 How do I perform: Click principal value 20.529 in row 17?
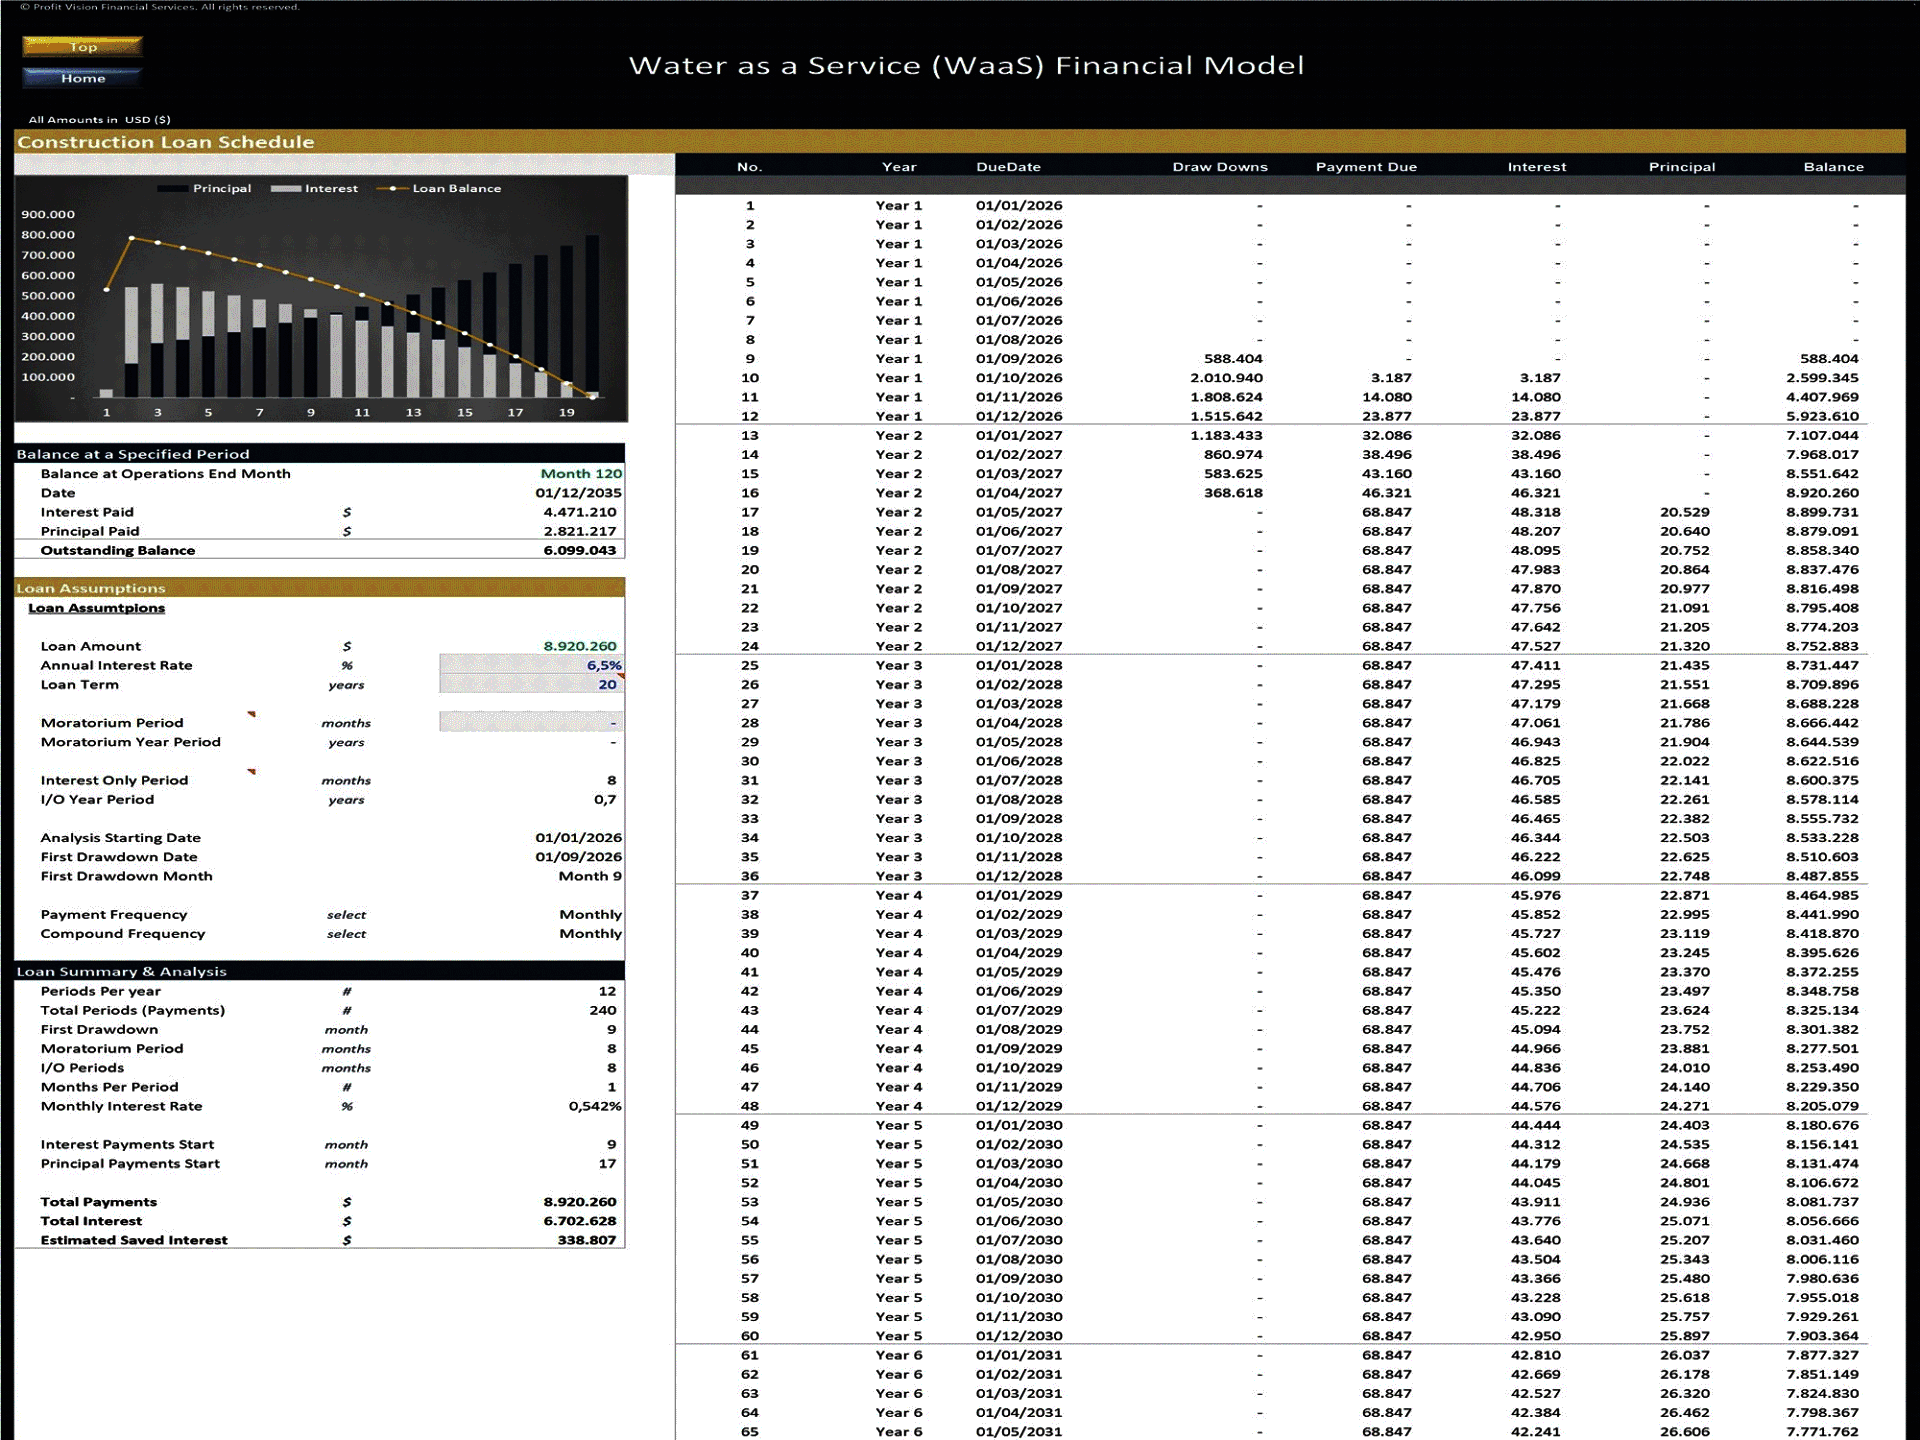click(1685, 512)
